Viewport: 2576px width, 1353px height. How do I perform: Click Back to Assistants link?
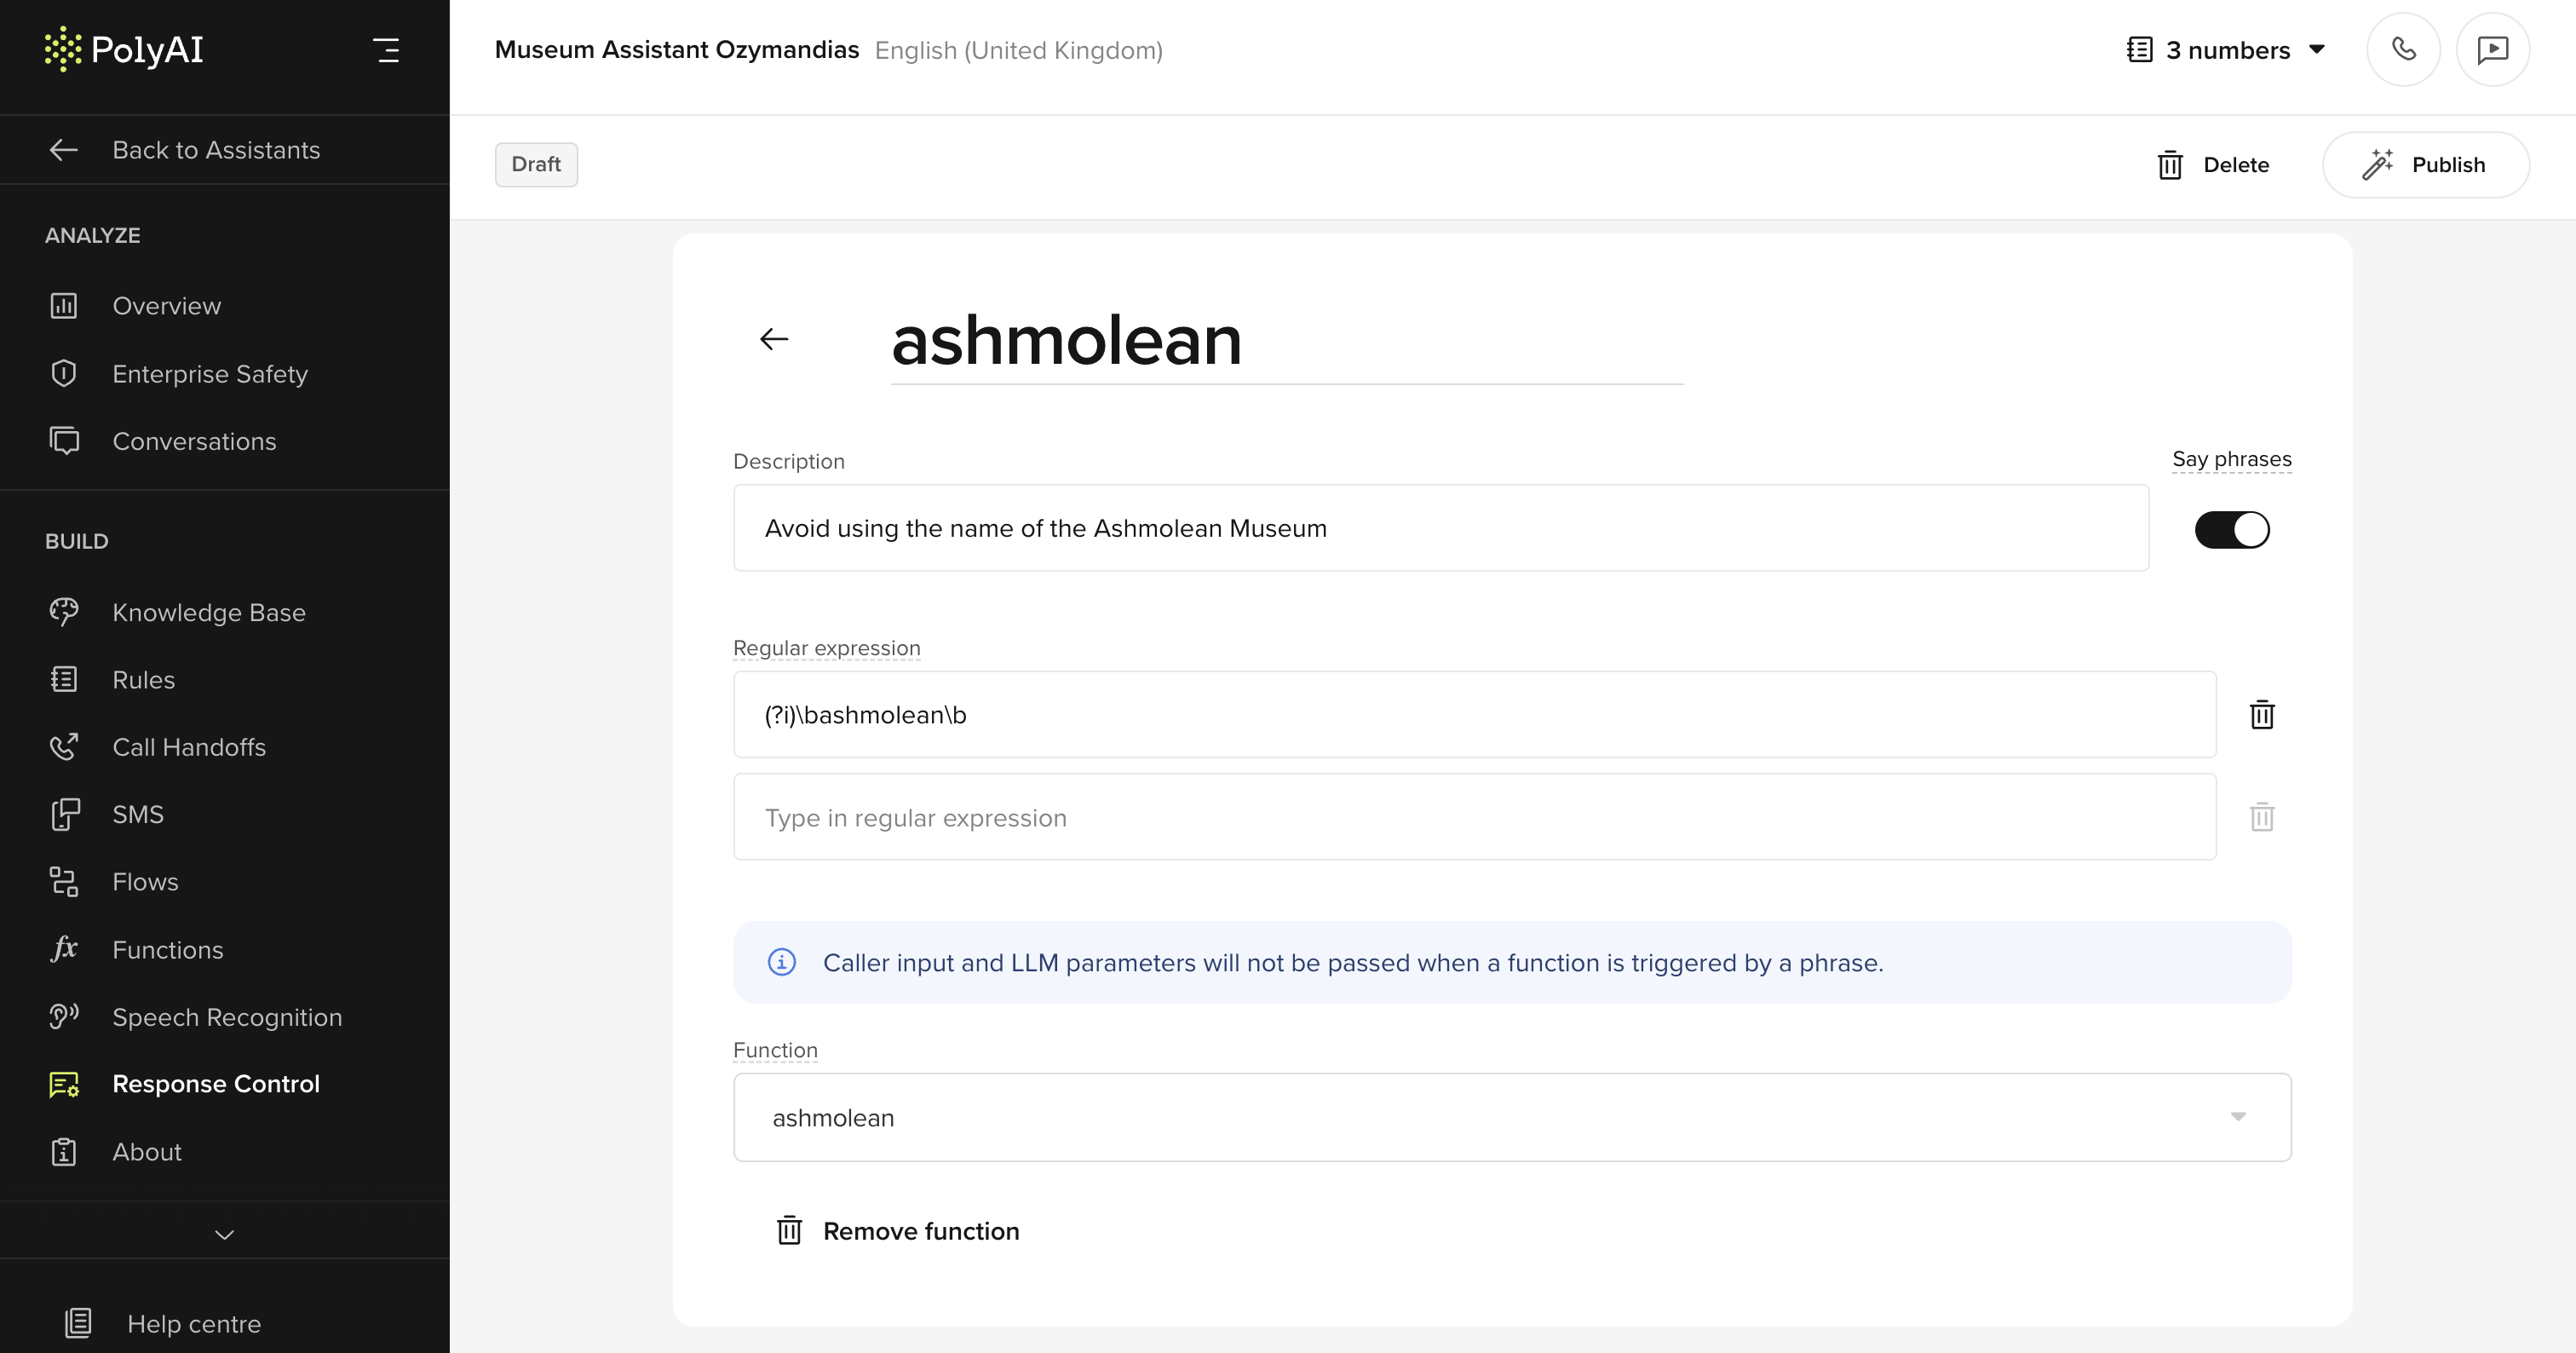pos(216,150)
